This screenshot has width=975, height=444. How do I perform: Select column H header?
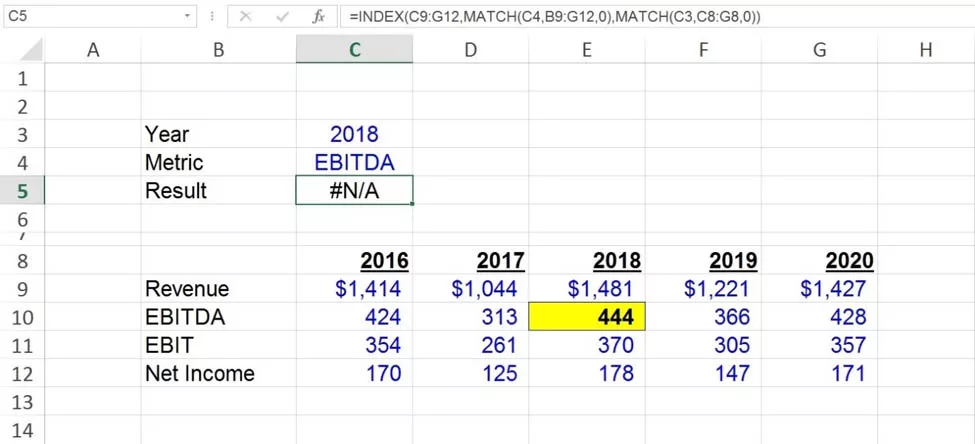pyautogui.click(x=925, y=49)
